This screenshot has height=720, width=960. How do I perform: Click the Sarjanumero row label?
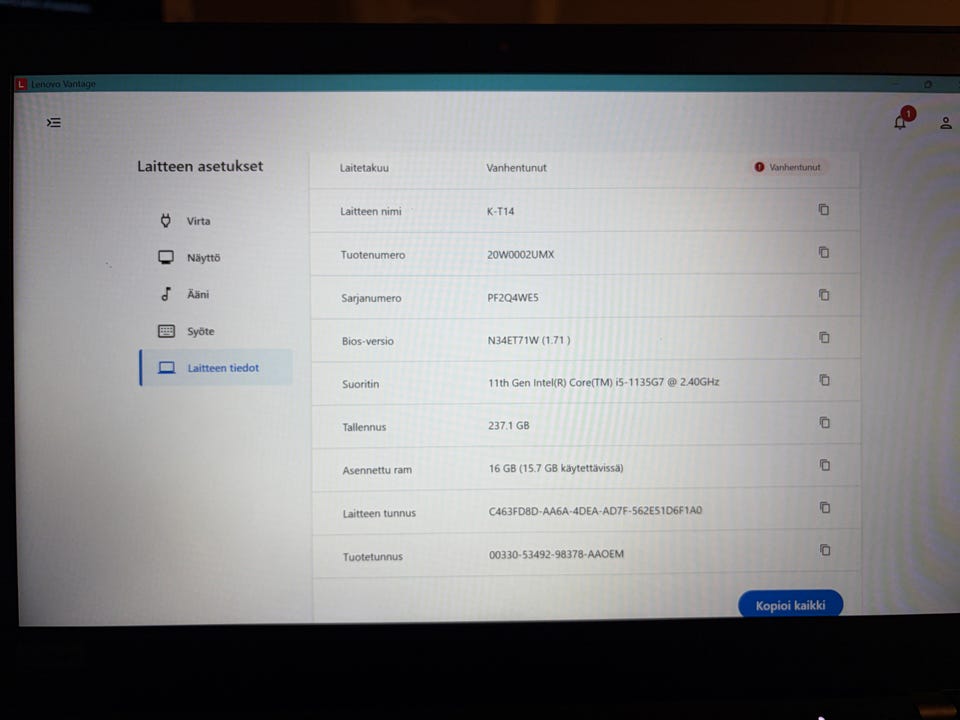(x=371, y=298)
